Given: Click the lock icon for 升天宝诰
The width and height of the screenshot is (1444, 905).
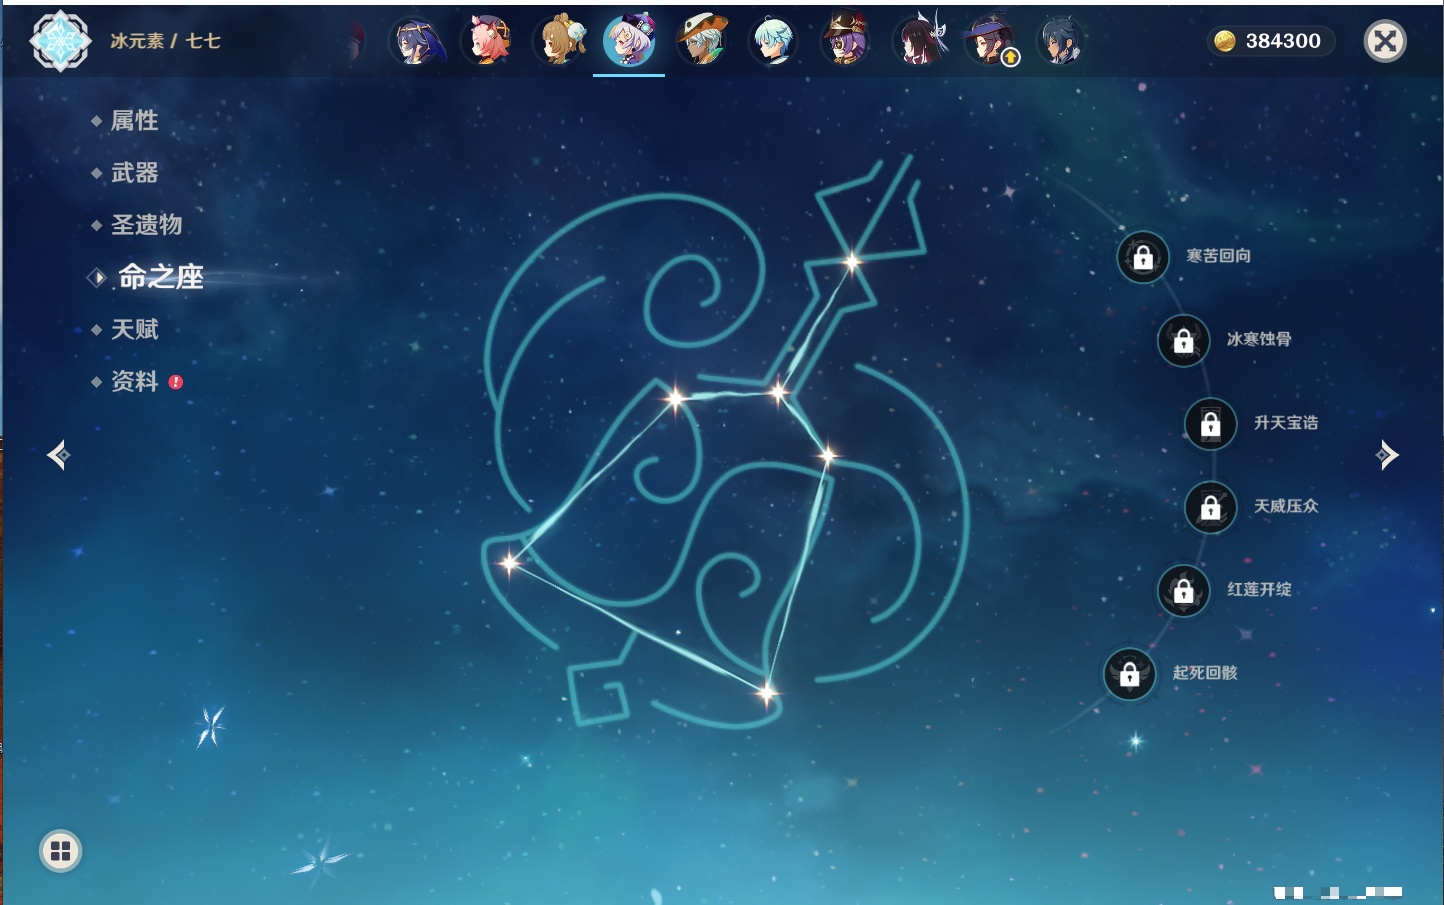Looking at the screenshot, I should coord(1211,424).
